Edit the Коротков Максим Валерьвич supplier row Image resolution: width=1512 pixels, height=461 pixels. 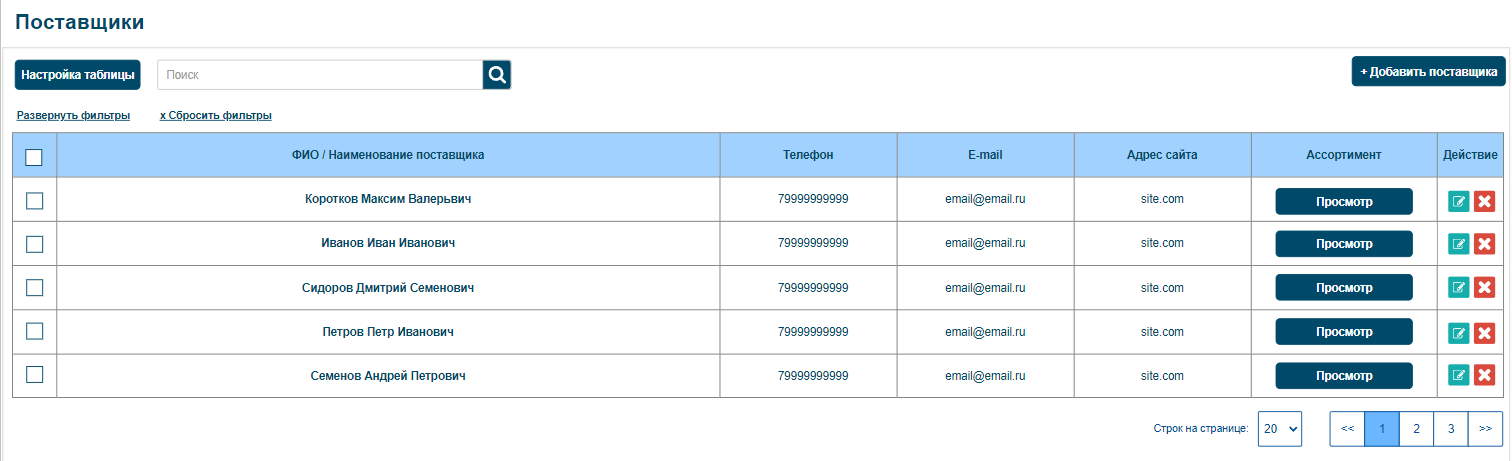(1459, 202)
